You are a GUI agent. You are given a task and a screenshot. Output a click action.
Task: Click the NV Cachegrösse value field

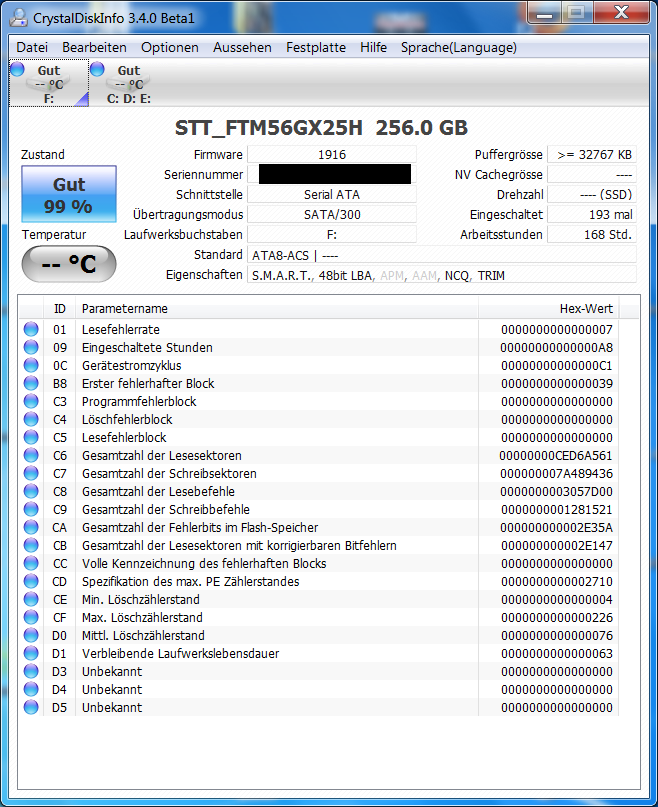click(x=592, y=174)
